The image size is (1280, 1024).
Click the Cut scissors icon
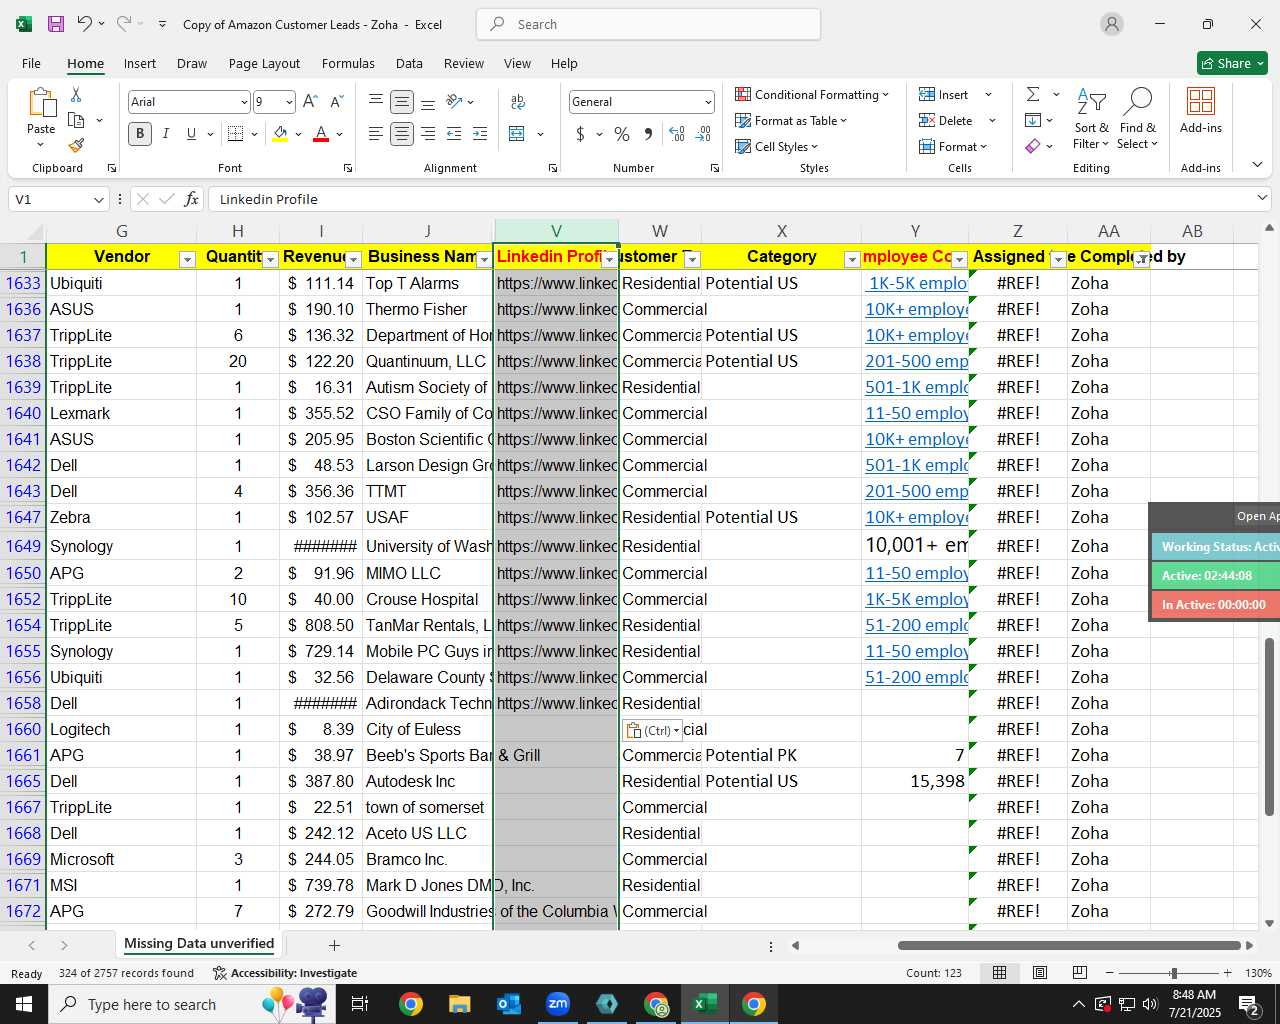coord(76,95)
